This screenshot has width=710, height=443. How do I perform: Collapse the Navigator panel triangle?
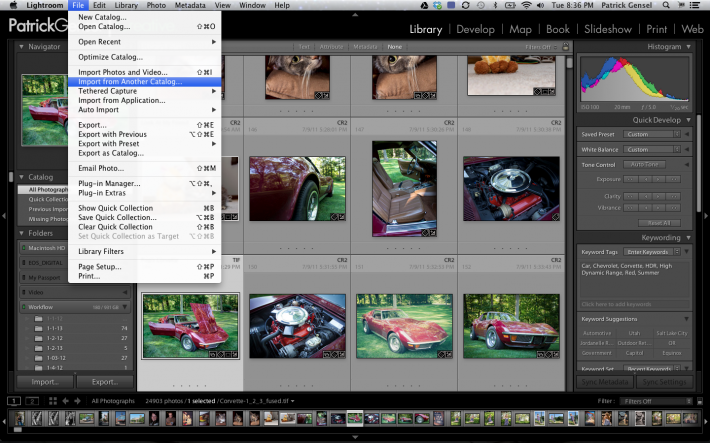[21, 46]
